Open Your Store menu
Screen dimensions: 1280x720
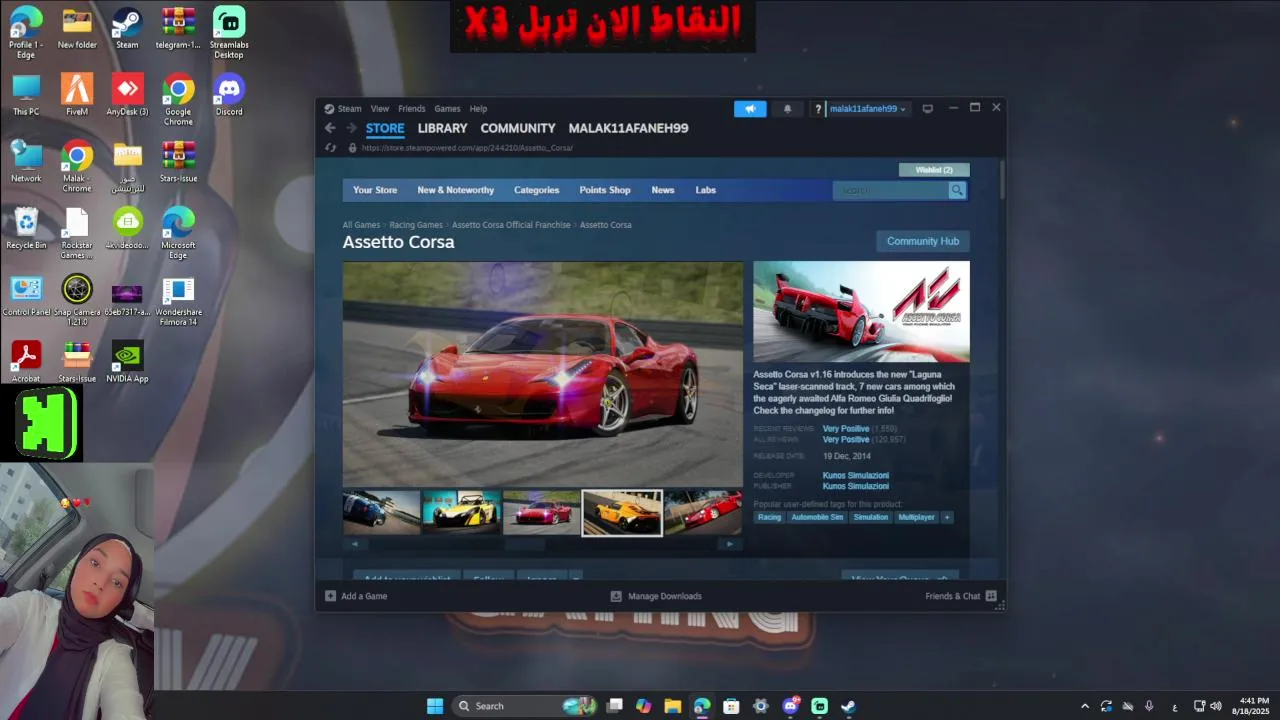[375, 190]
